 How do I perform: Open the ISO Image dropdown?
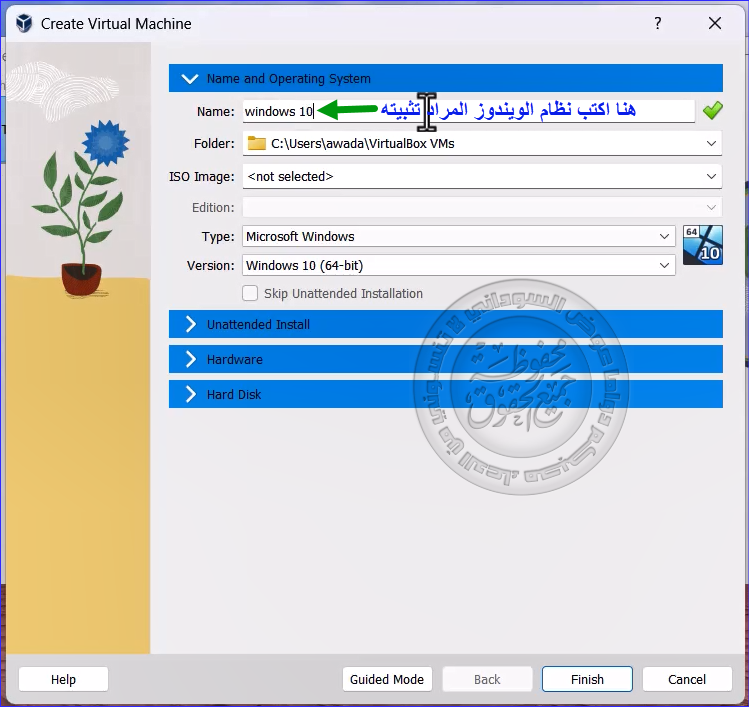pyautogui.click(x=711, y=177)
